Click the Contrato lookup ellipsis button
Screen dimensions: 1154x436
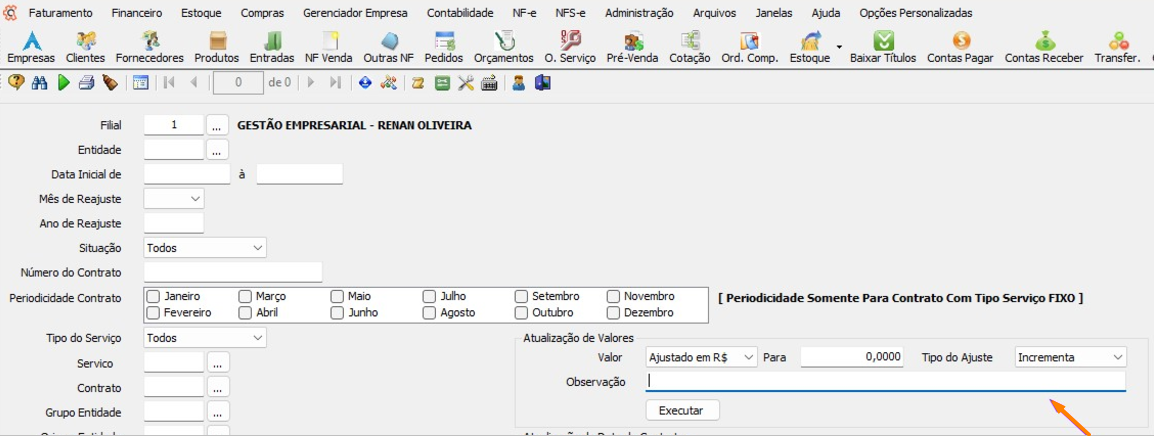coord(219,387)
